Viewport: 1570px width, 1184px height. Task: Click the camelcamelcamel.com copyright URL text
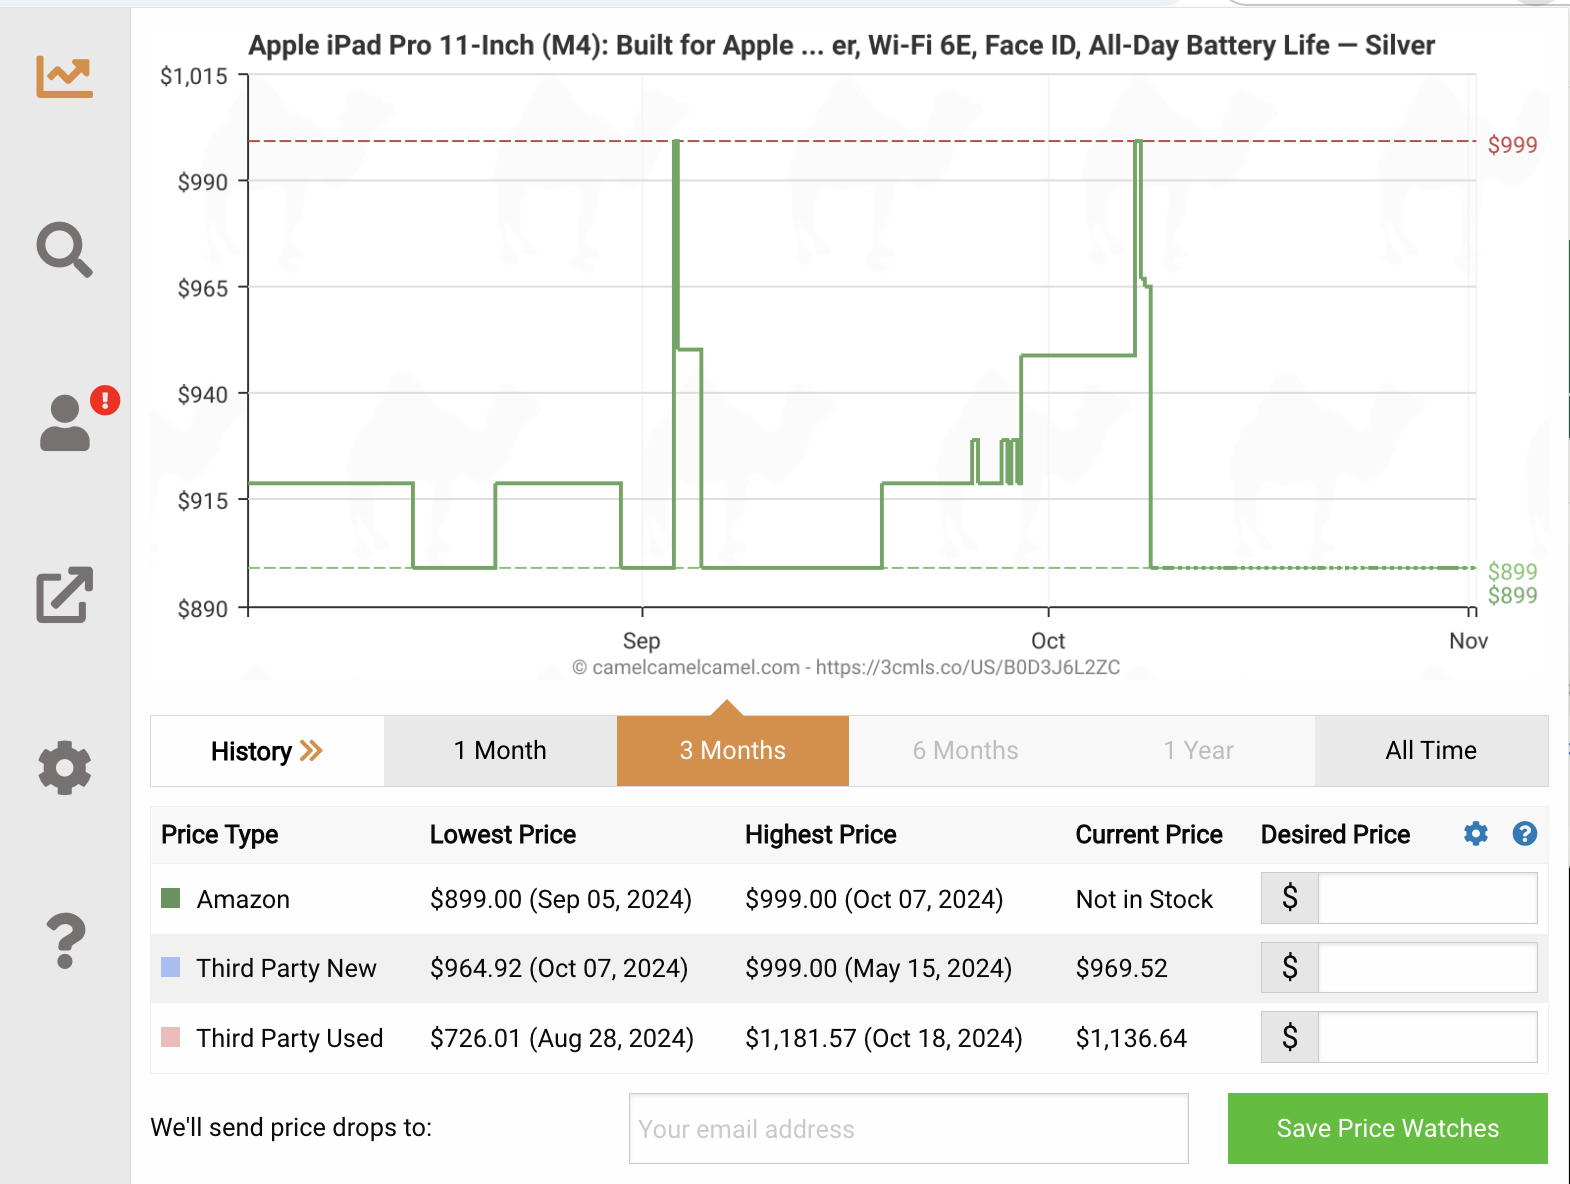click(x=846, y=667)
